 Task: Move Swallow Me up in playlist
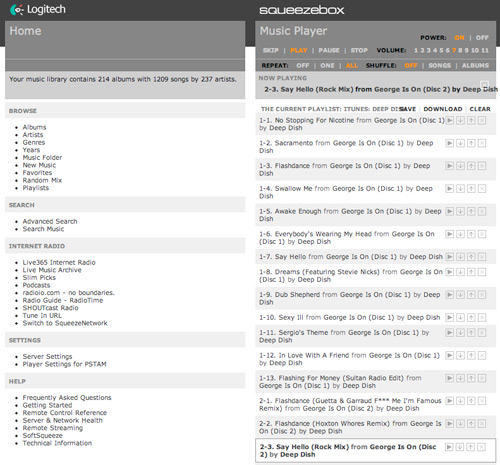pos(471,189)
